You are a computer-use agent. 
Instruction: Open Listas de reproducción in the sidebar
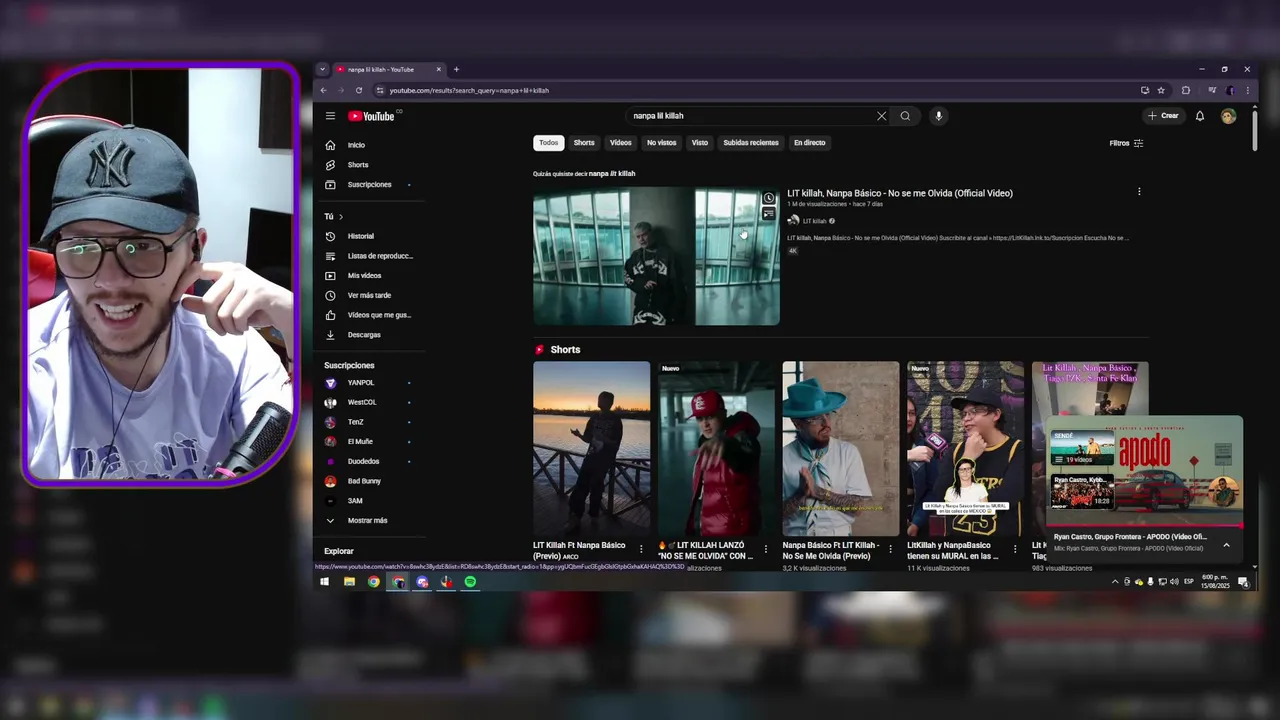coord(379,256)
